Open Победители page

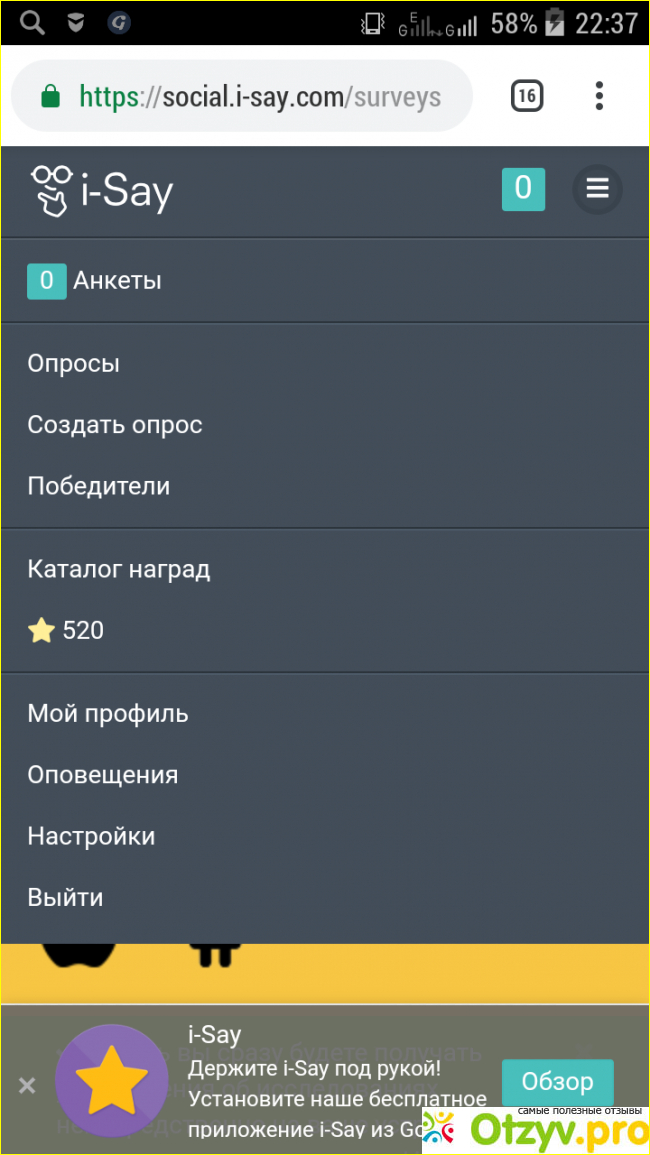click(x=99, y=486)
